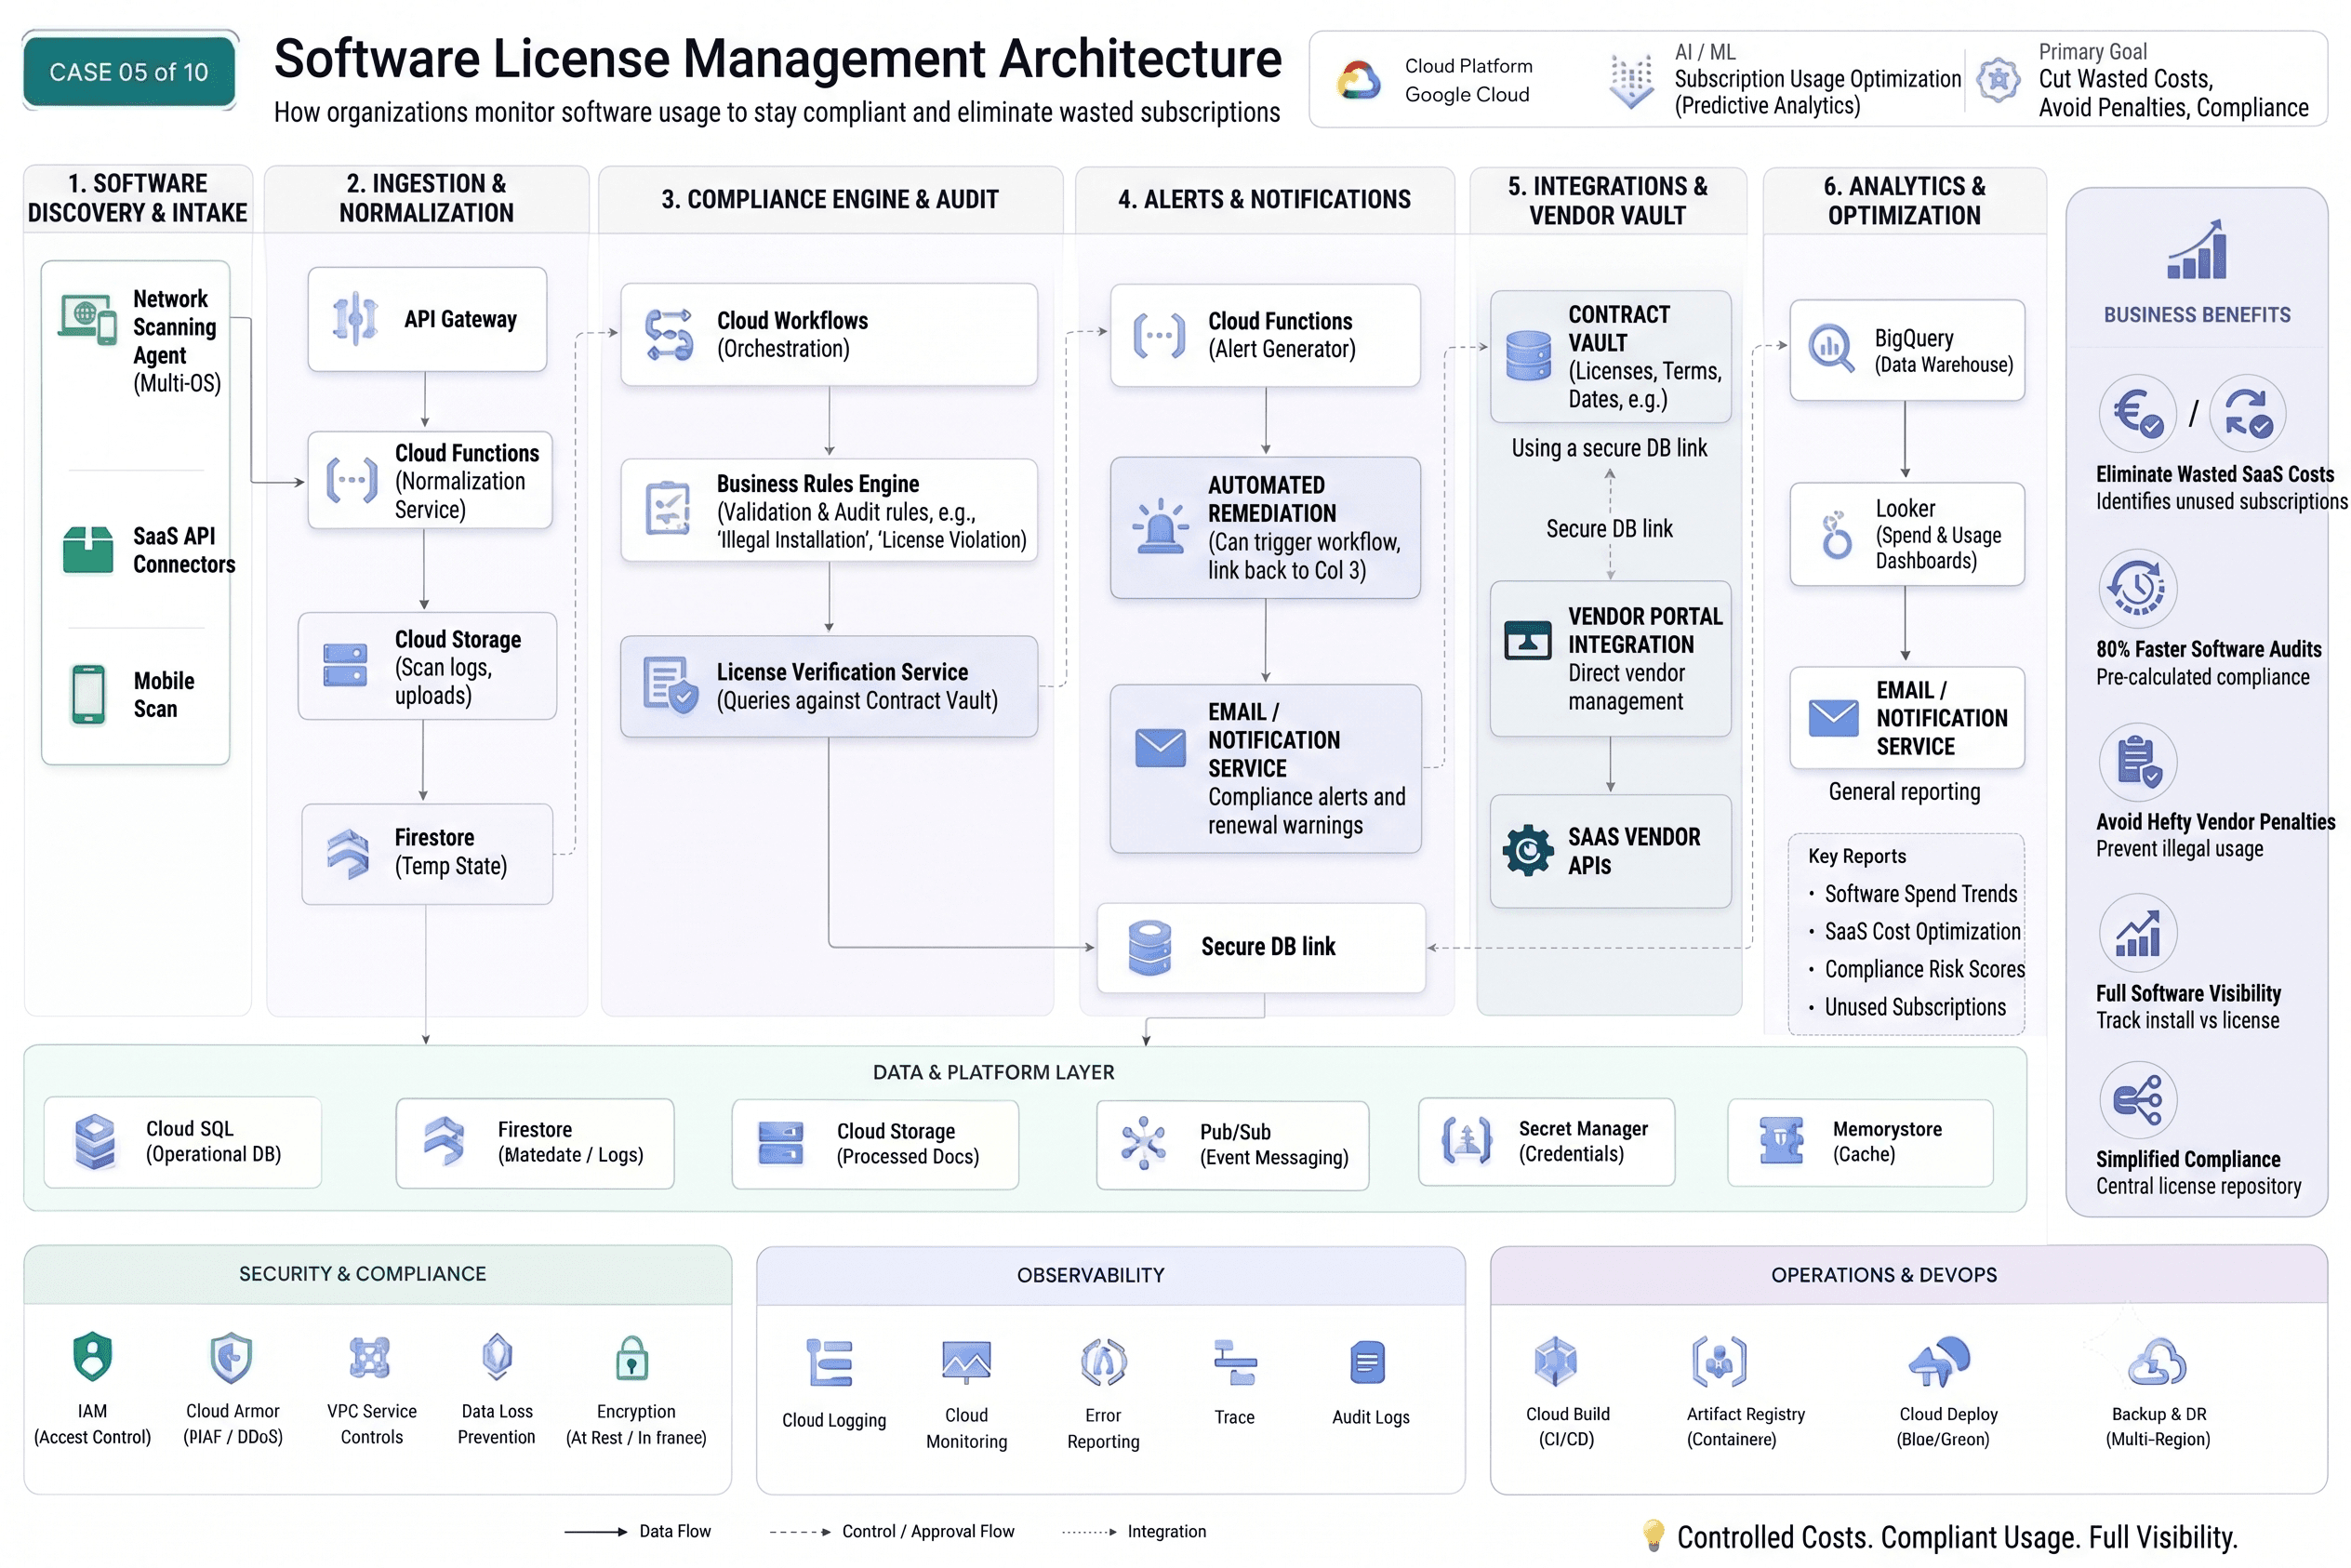Click the Data Flow legend entry
Screen dimensions: 2351x1568
637,1532
